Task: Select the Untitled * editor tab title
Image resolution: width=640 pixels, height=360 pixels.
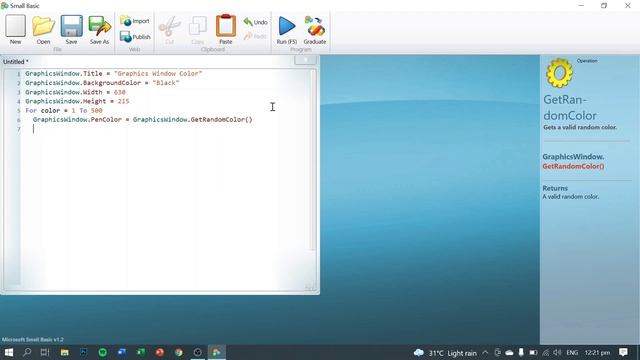Action: (x=16, y=62)
